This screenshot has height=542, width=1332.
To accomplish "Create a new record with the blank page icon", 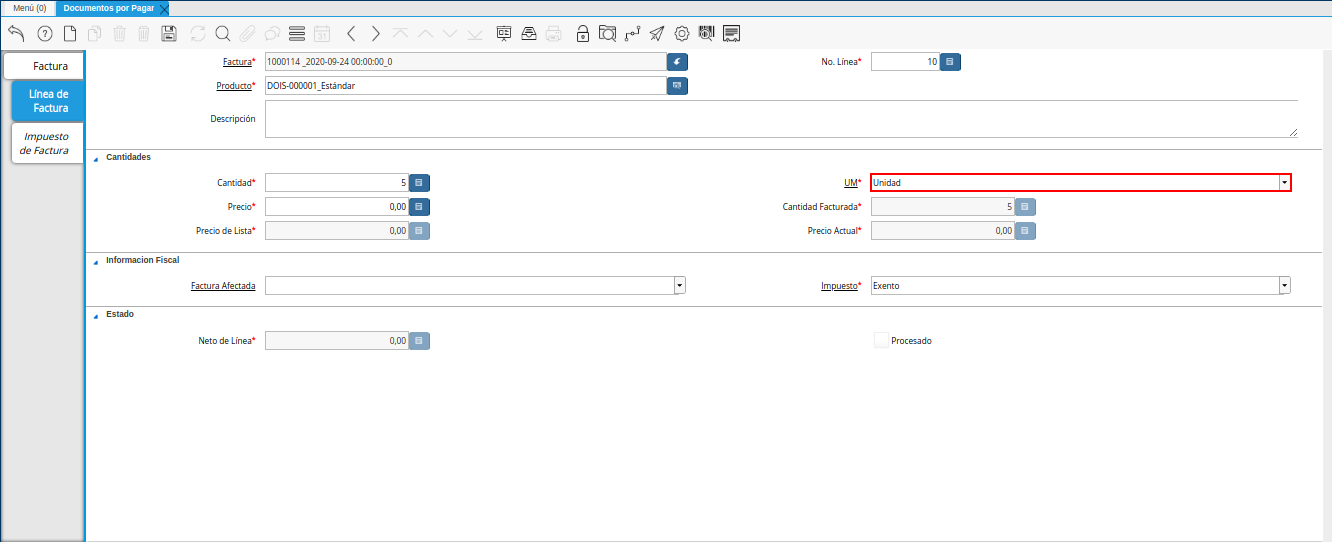I will pyautogui.click(x=70, y=33).
